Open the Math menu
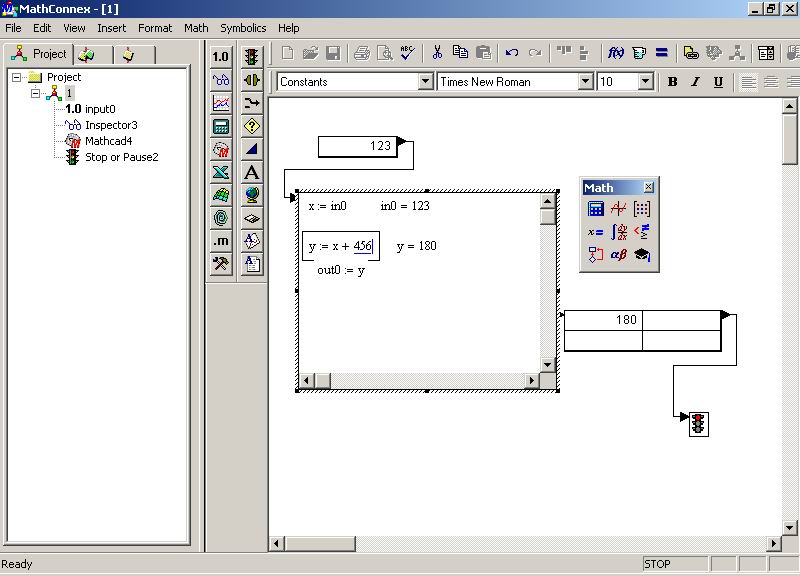800x576 pixels. 196,28
